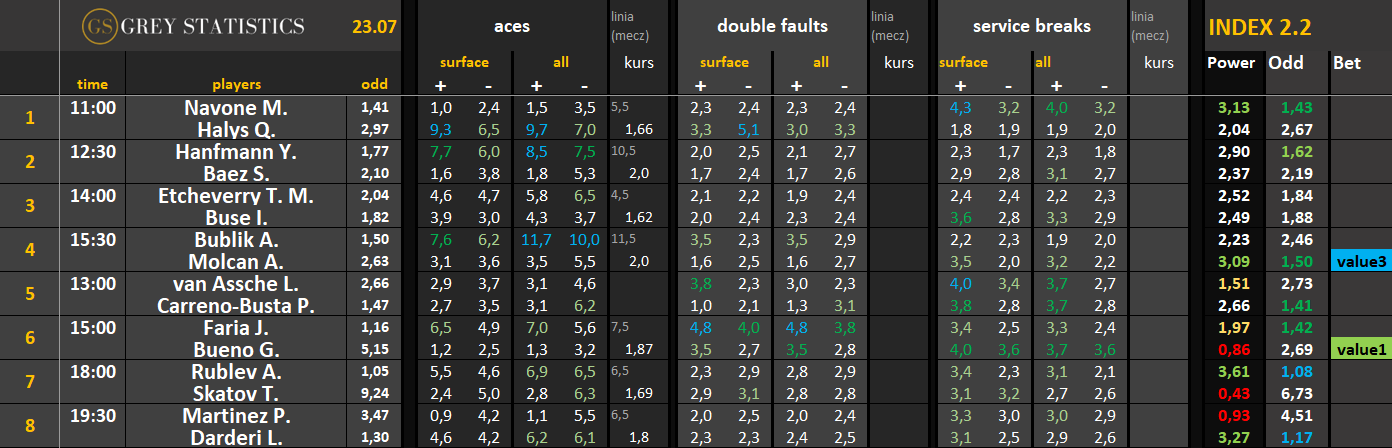Click Rublev's index odd 1,08
1392x448 pixels.
[x=1295, y=371]
